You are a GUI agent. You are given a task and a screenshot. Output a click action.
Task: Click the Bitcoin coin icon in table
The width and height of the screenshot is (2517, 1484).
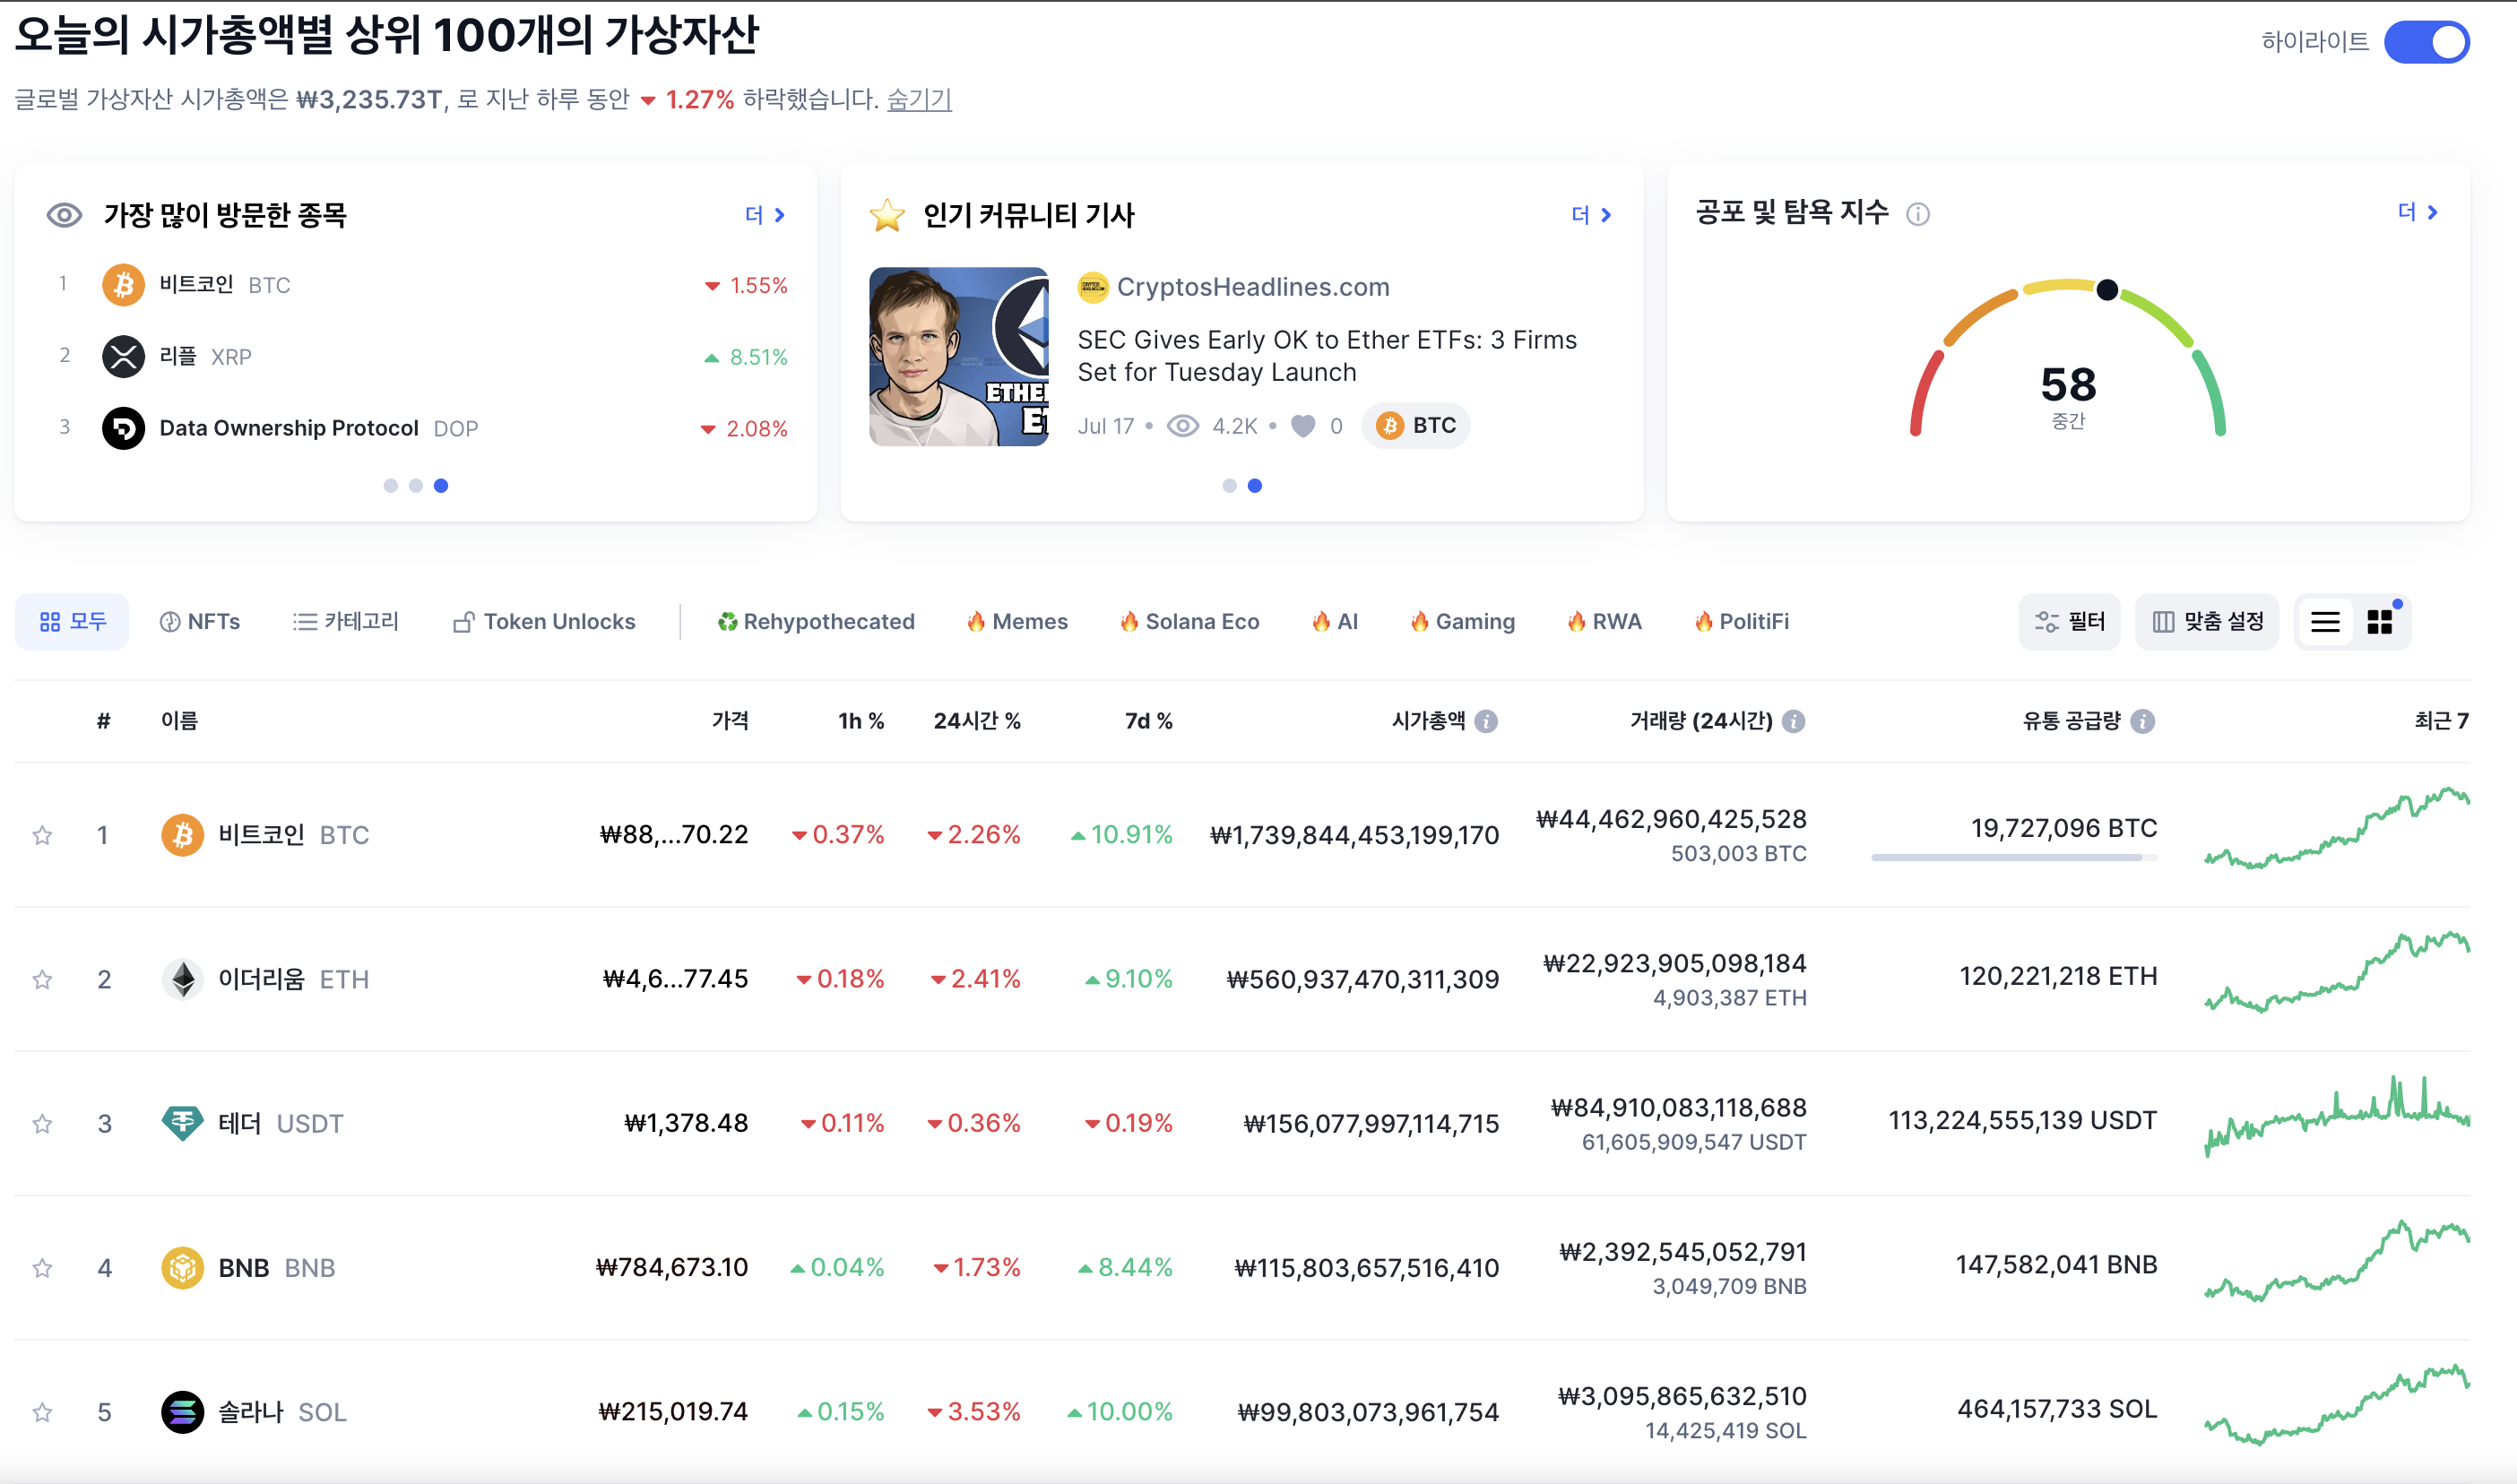coord(182,835)
